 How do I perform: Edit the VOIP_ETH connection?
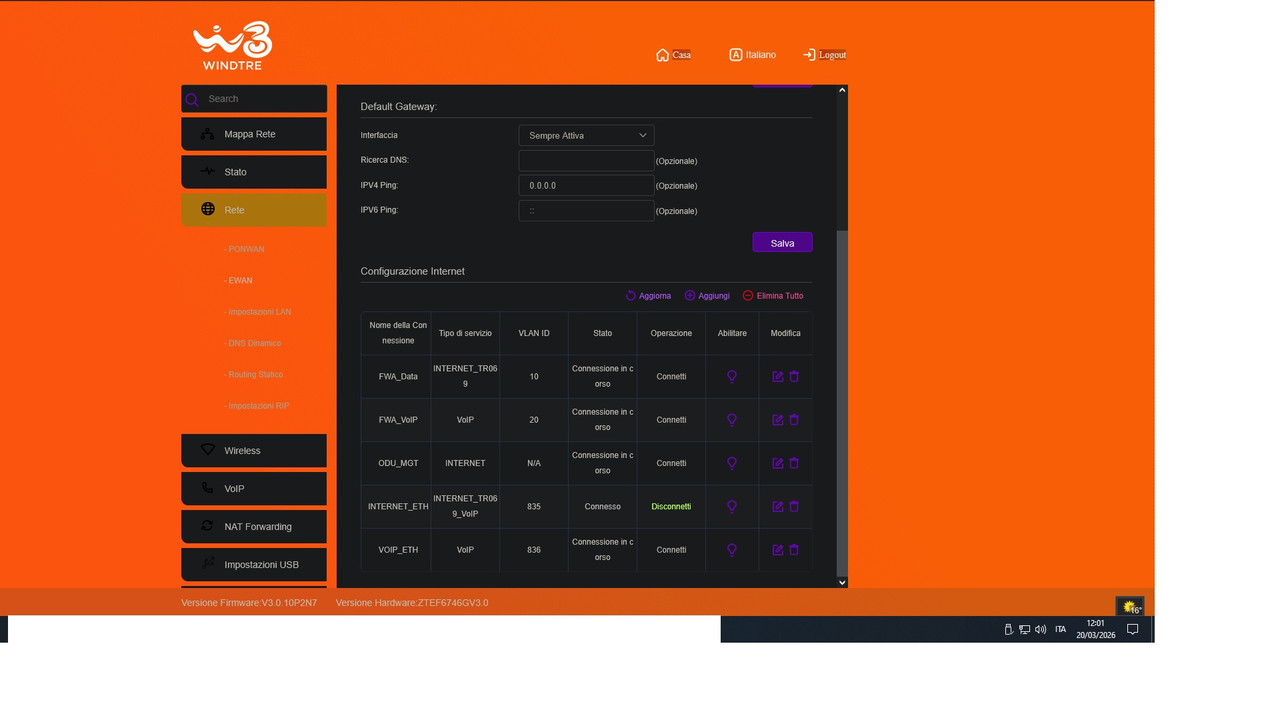(778, 550)
